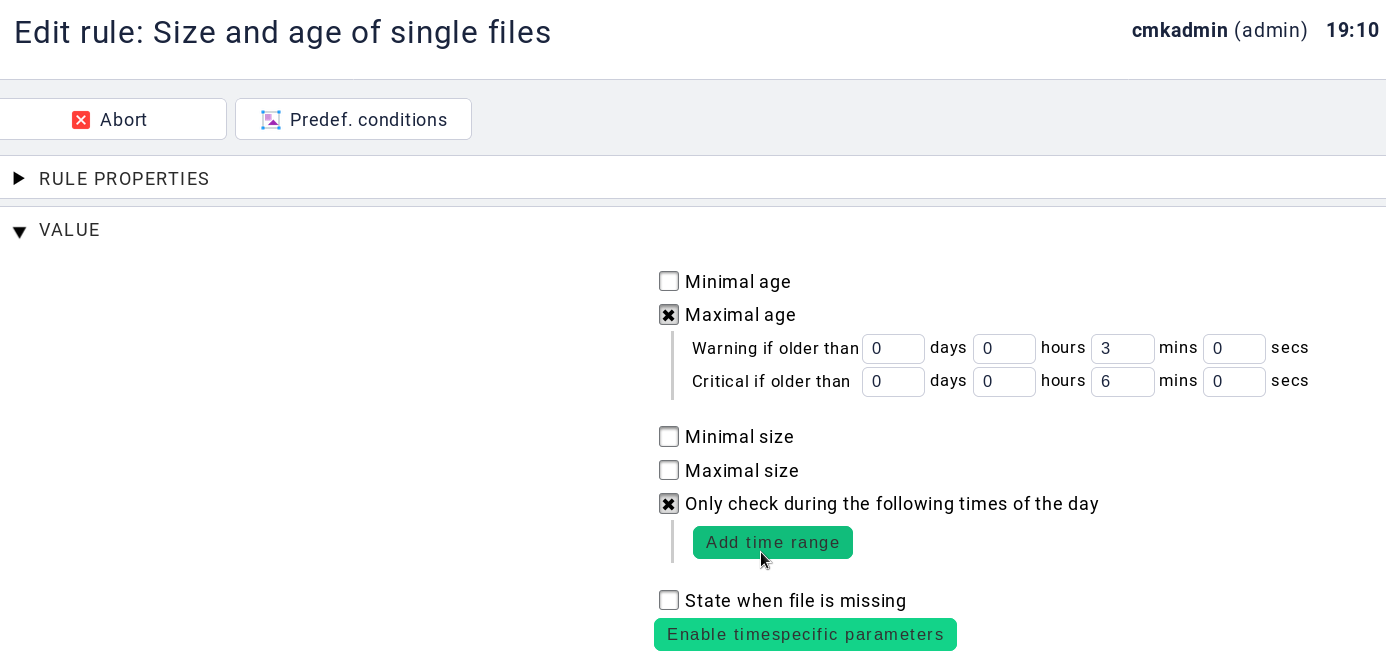Viewport: 1386px width, 663px height.
Task: Click the '(admin)' role text
Action: pyautogui.click(x=1271, y=30)
